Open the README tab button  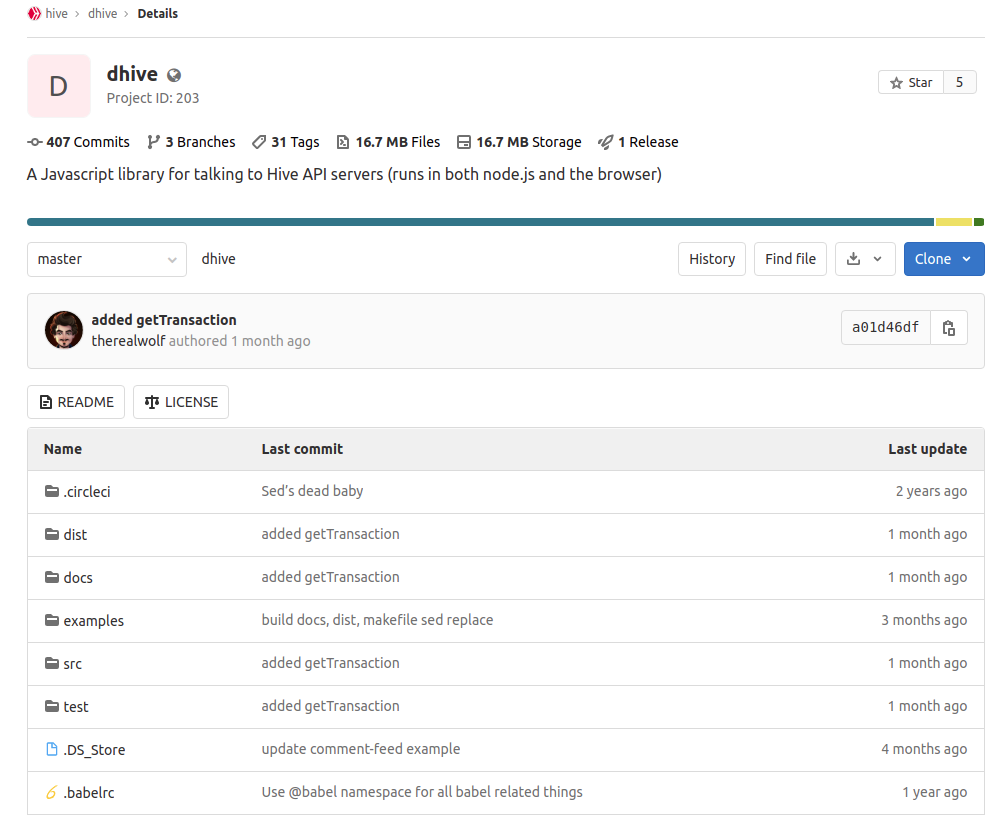click(76, 402)
